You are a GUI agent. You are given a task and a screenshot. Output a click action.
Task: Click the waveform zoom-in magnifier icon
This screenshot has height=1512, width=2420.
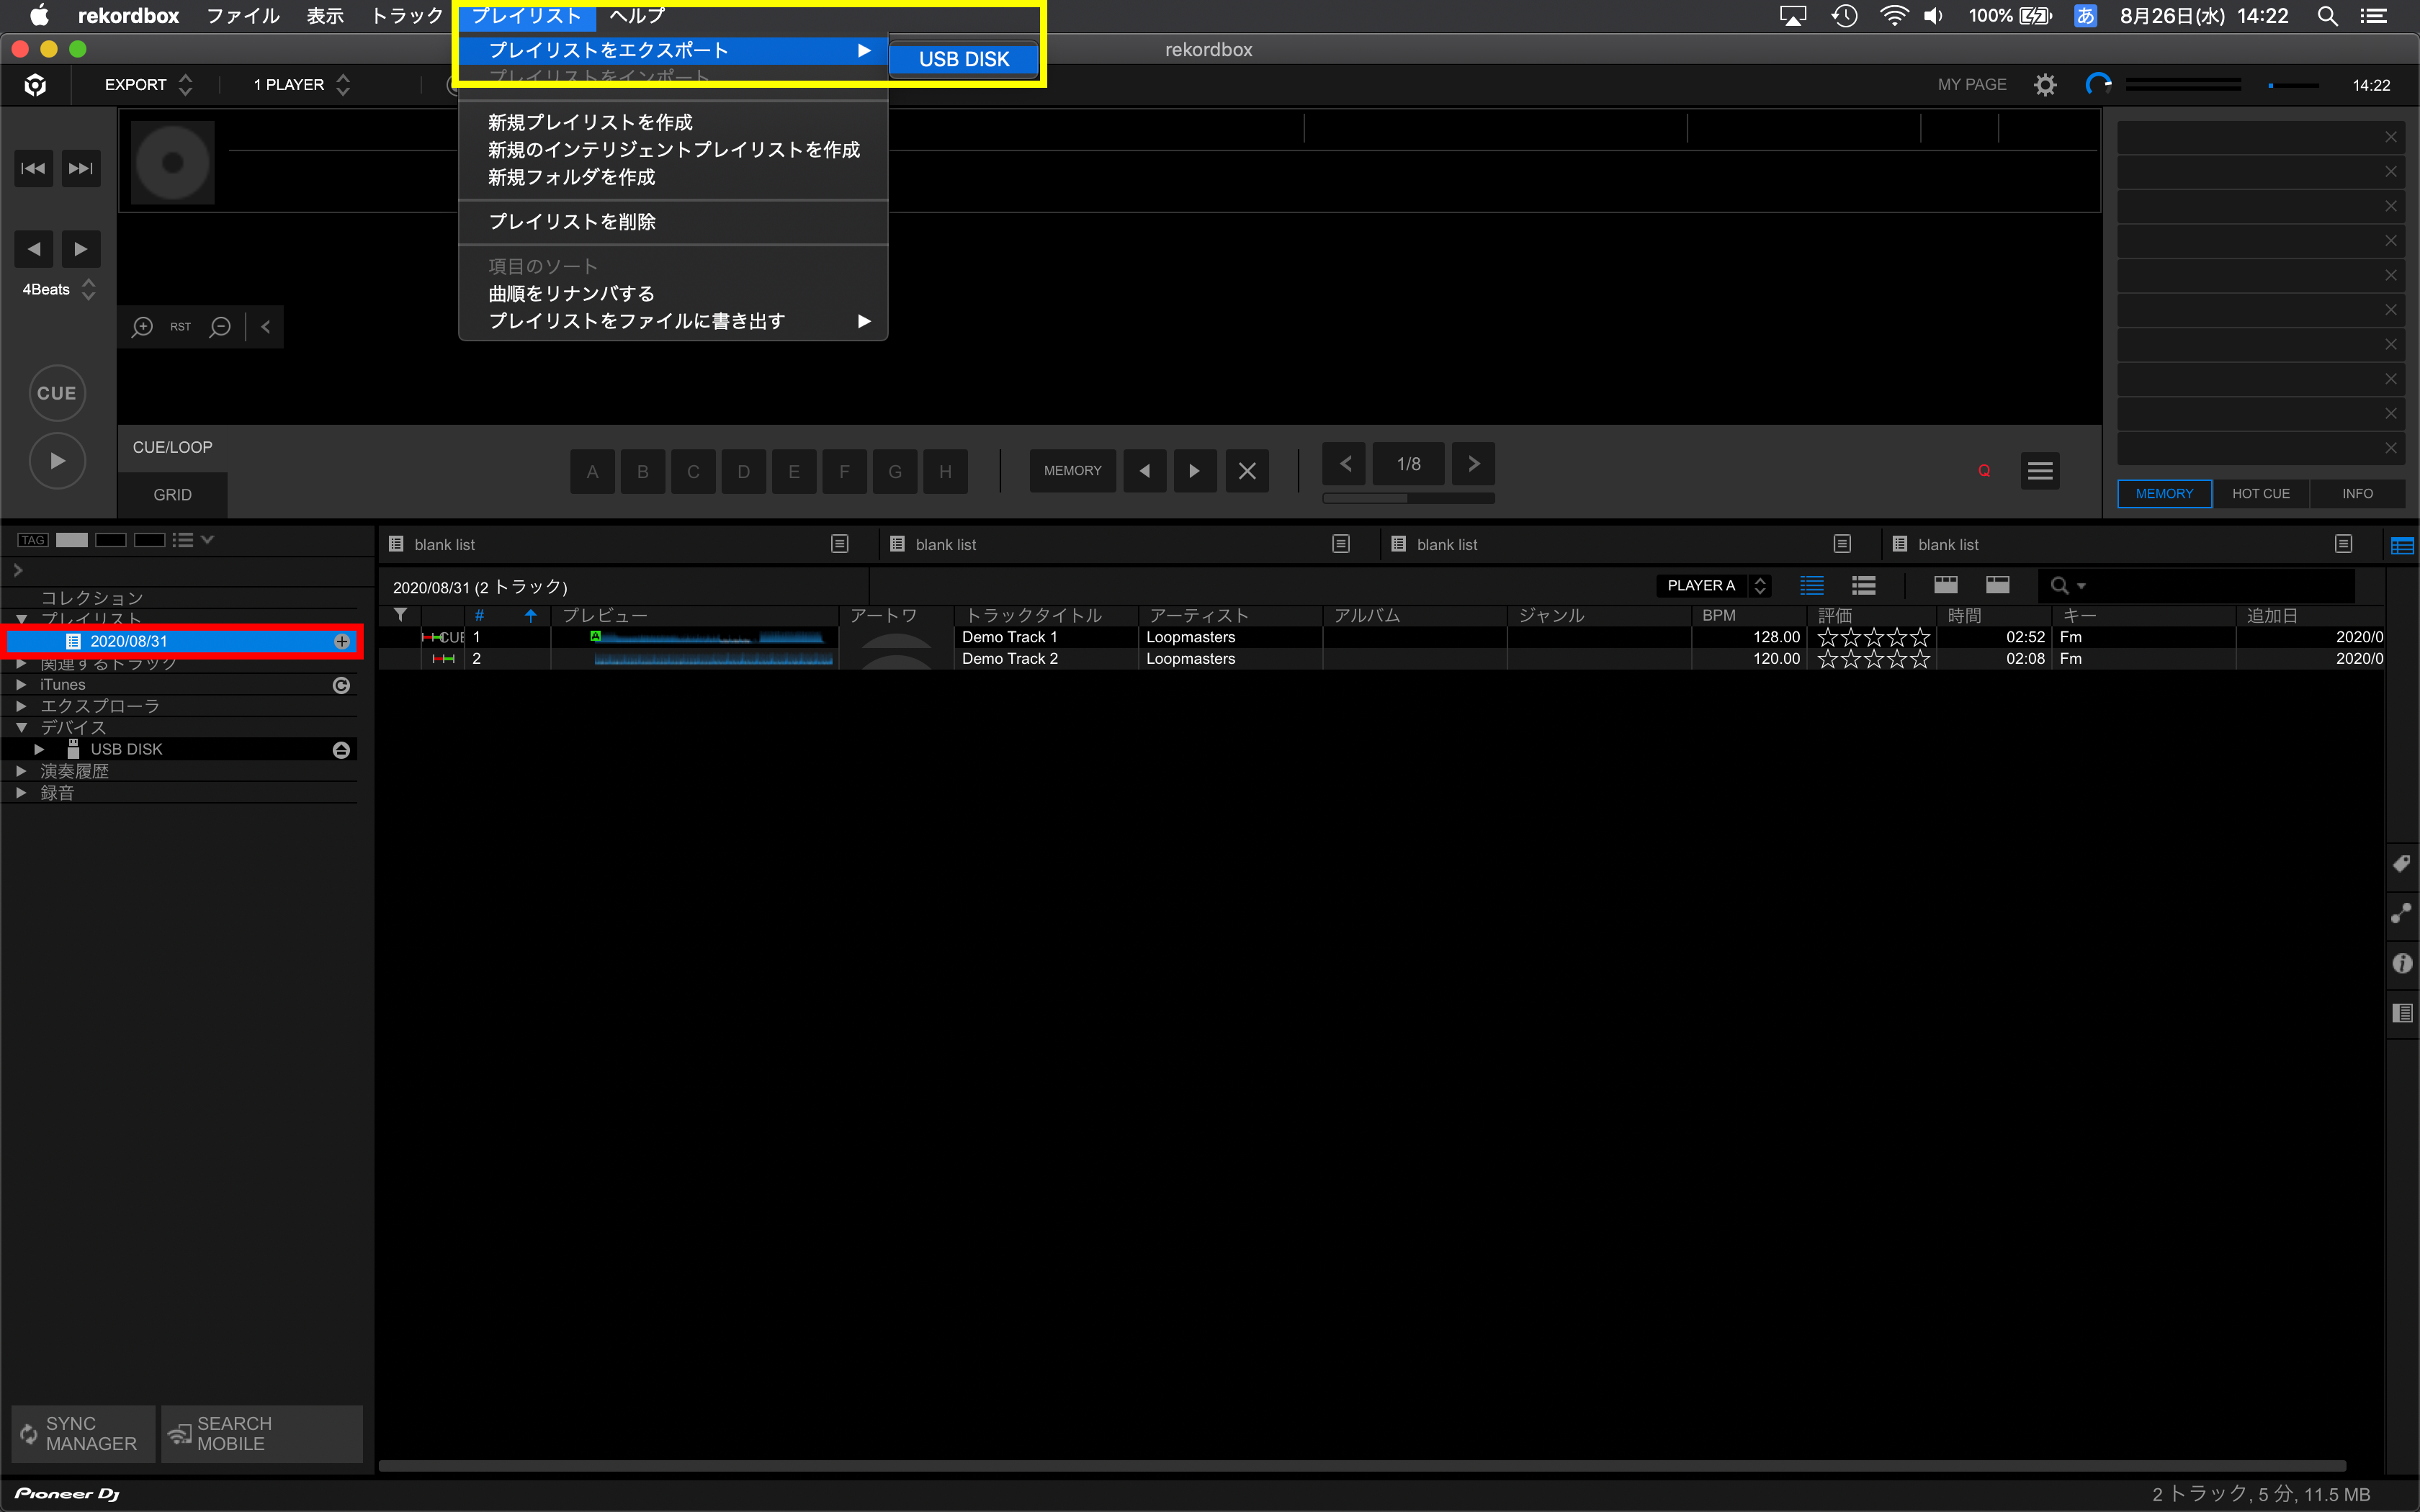142,327
